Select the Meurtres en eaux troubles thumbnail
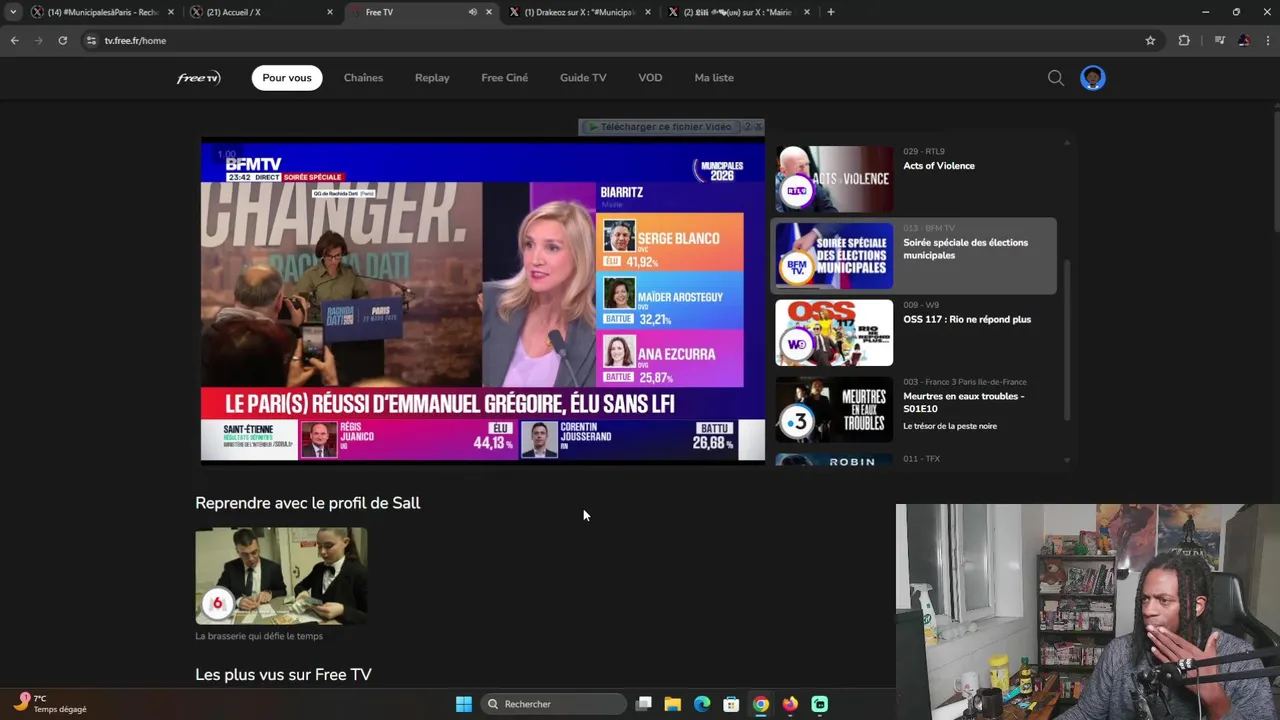Viewport: 1280px width, 720px height. [834, 409]
